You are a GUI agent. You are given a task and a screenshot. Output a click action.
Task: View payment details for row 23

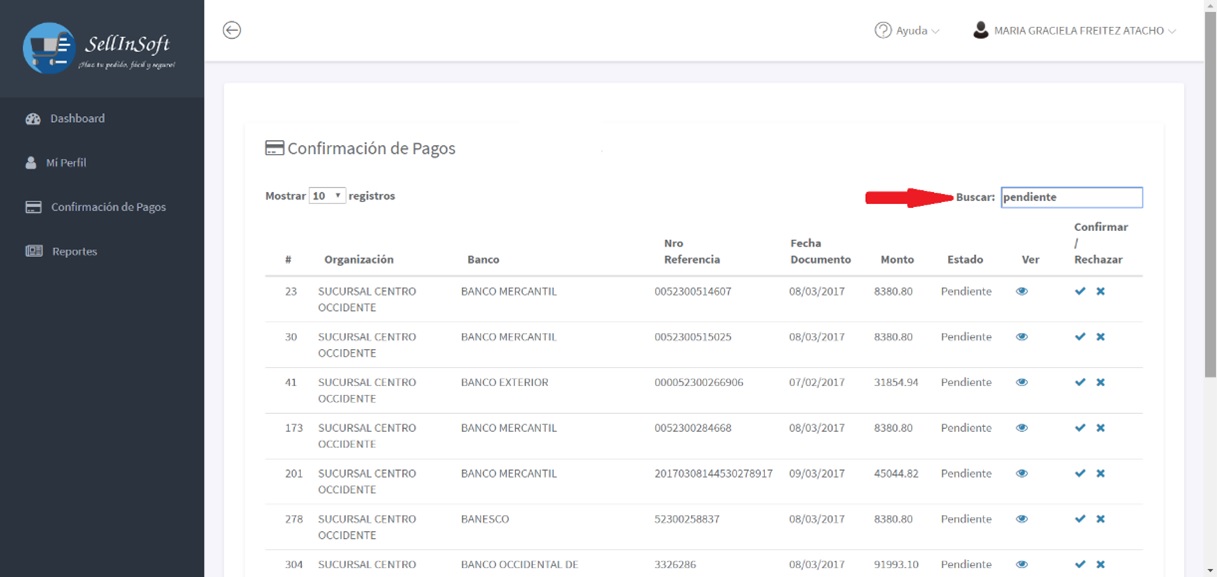click(x=1022, y=291)
